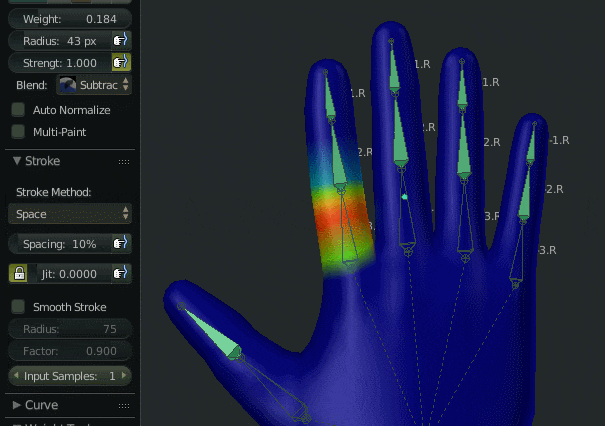This screenshot has height=426, width=605.
Task: Click the cyan vertex dot on middle finger
Action: (404, 197)
